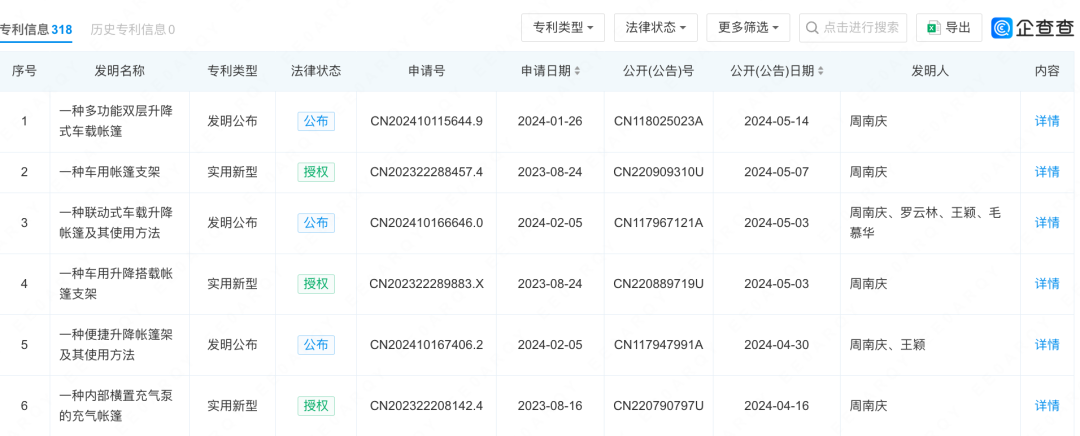Image resolution: width=1080 pixels, height=436 pixels.
Task: Click the 申请号 column header
Action: coord(426,71)
